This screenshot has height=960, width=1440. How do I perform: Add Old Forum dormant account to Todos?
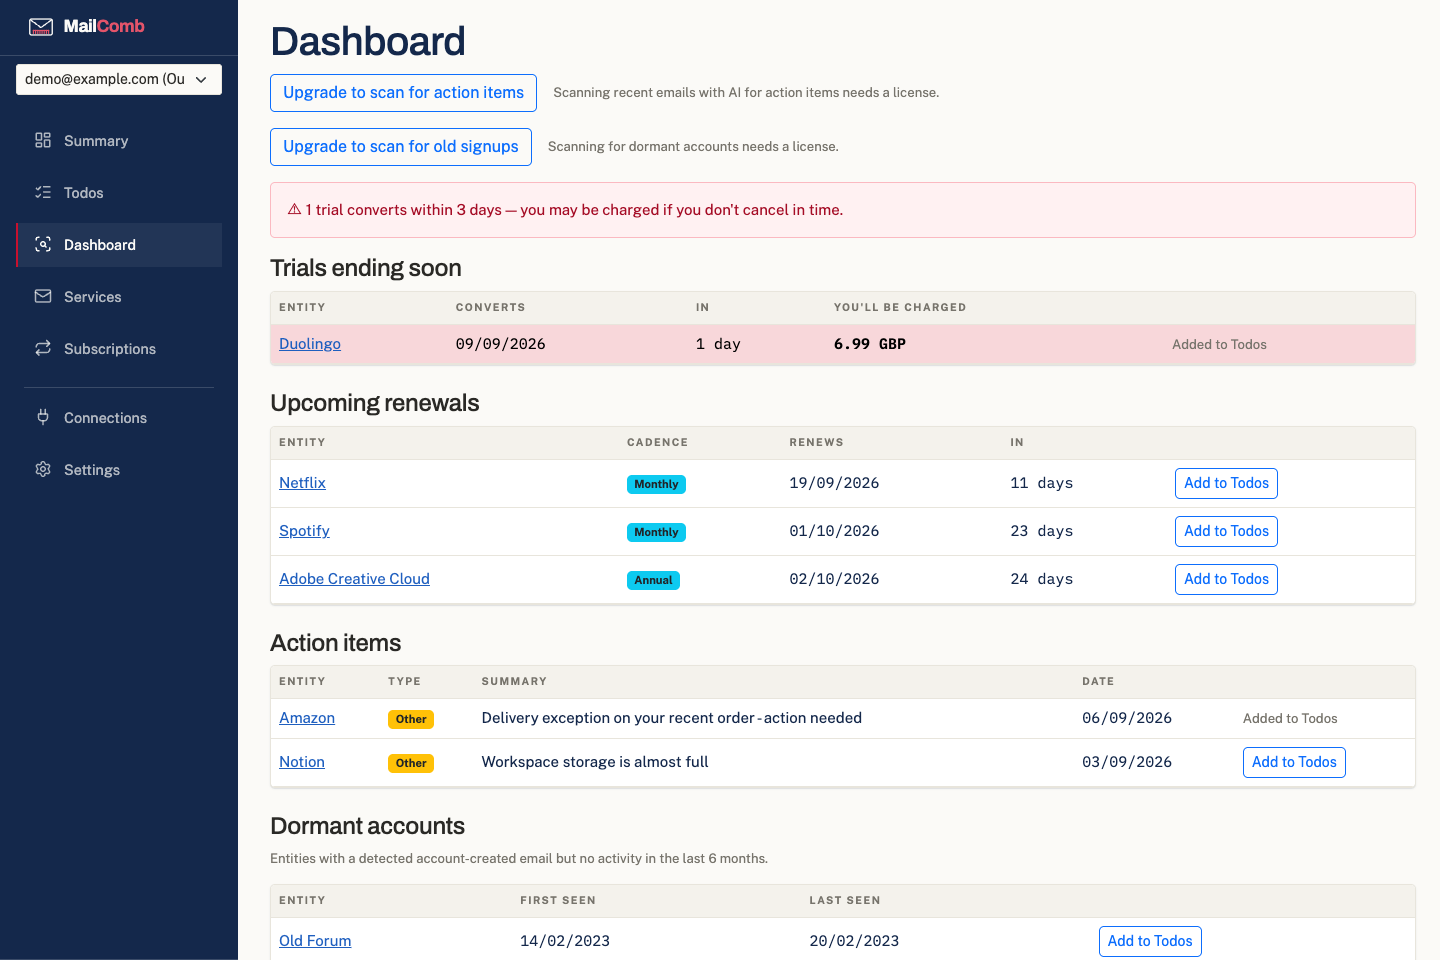pyautogui.click(x=1150, y=941)
